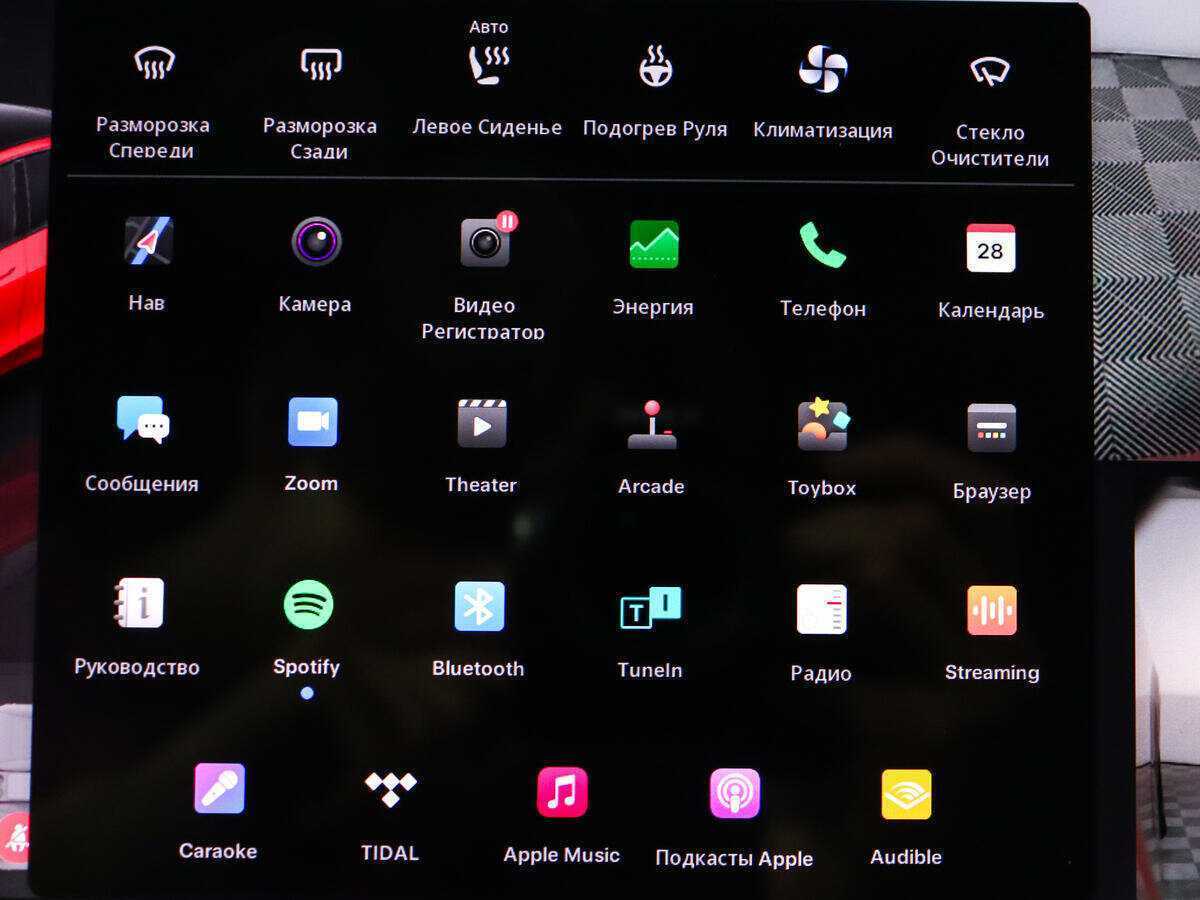Open the Календарь calendar app
Screen dimensions: 1200x900
coord(990,248)
